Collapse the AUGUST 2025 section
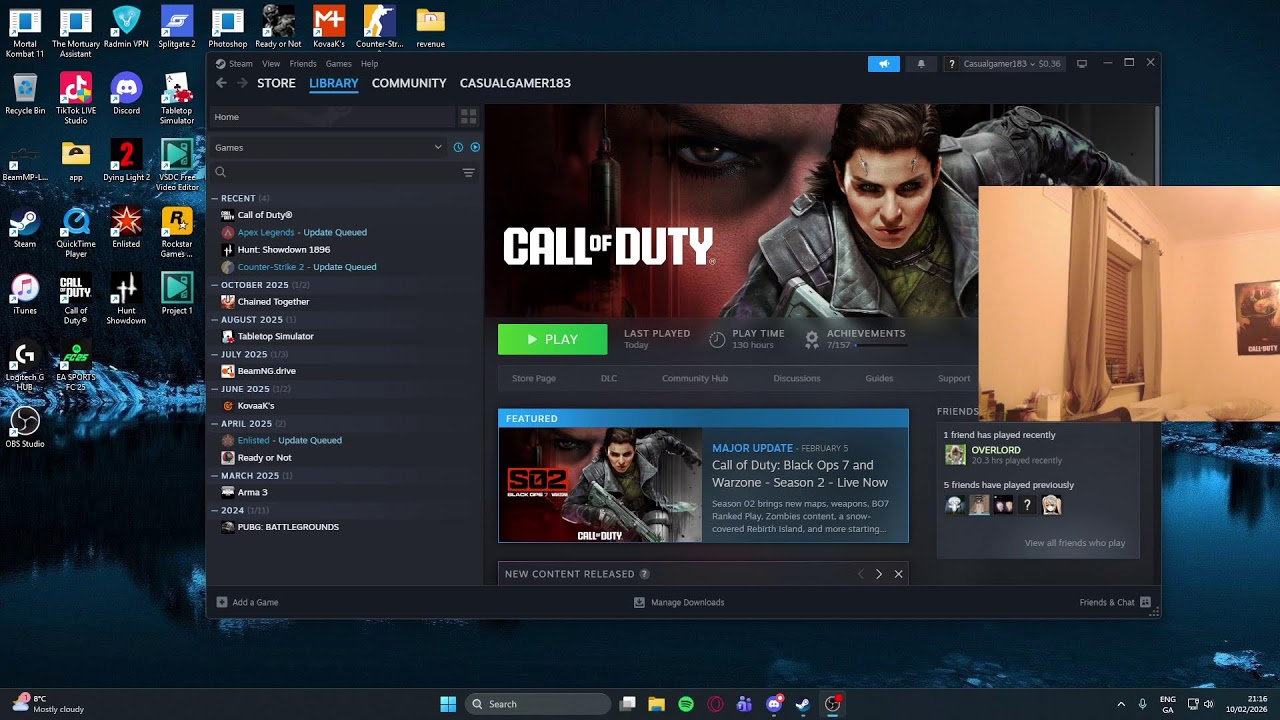The height and width of the screenshot is (720, 1280). (215, 320)
